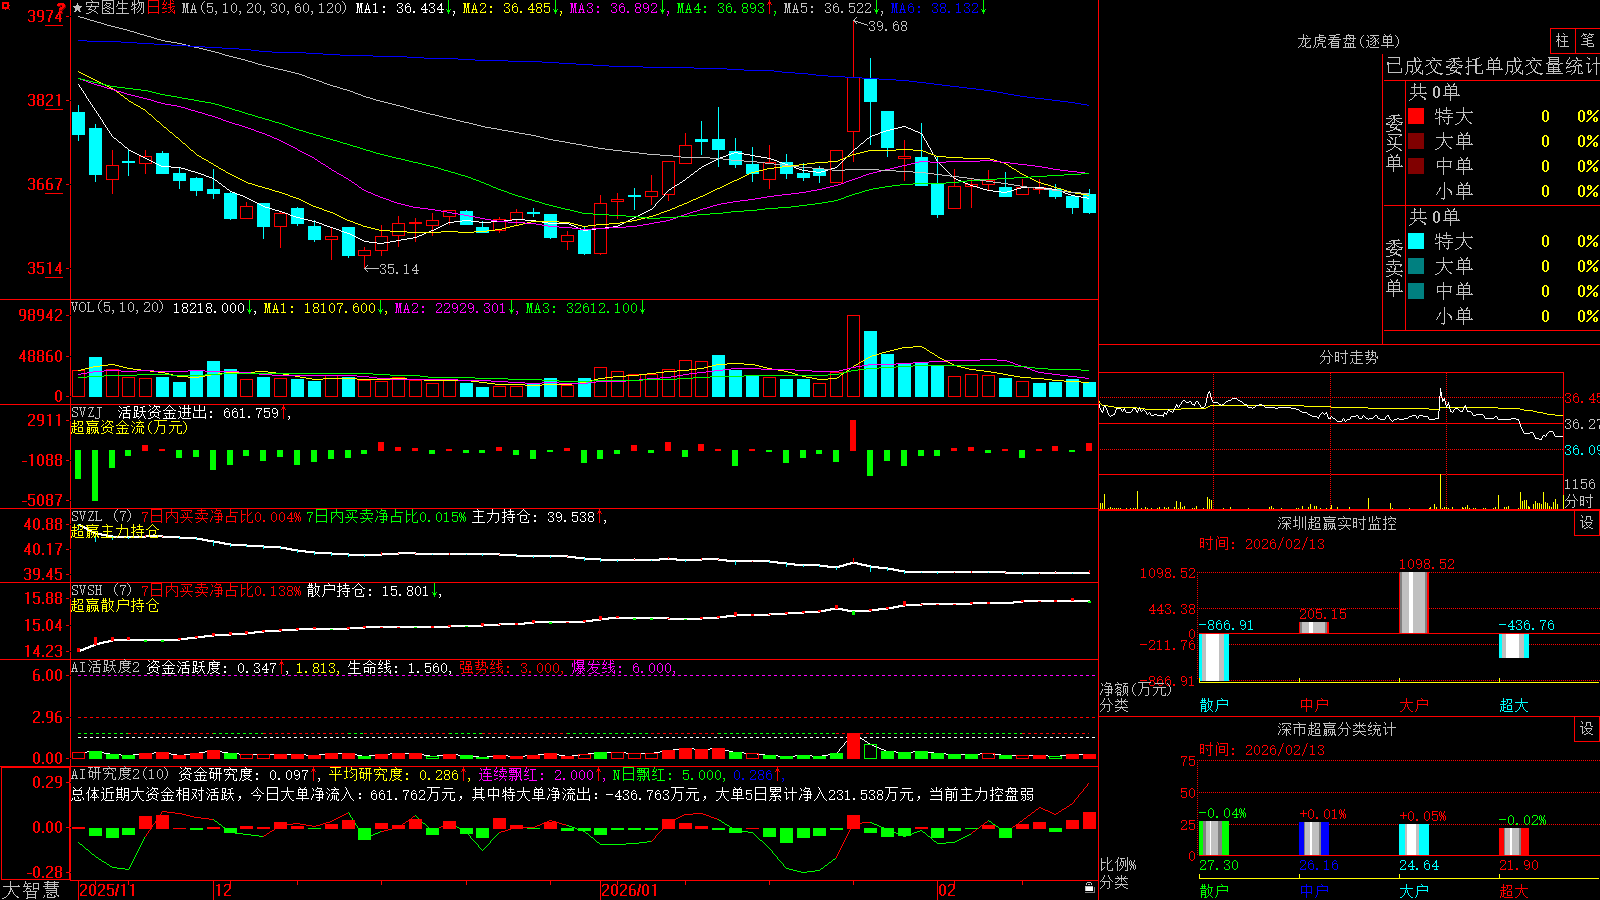The height and width of the screenshot is (900, 1600).
Task: Click the 超赢主力持仓 label
Action: tap(115, 531)
